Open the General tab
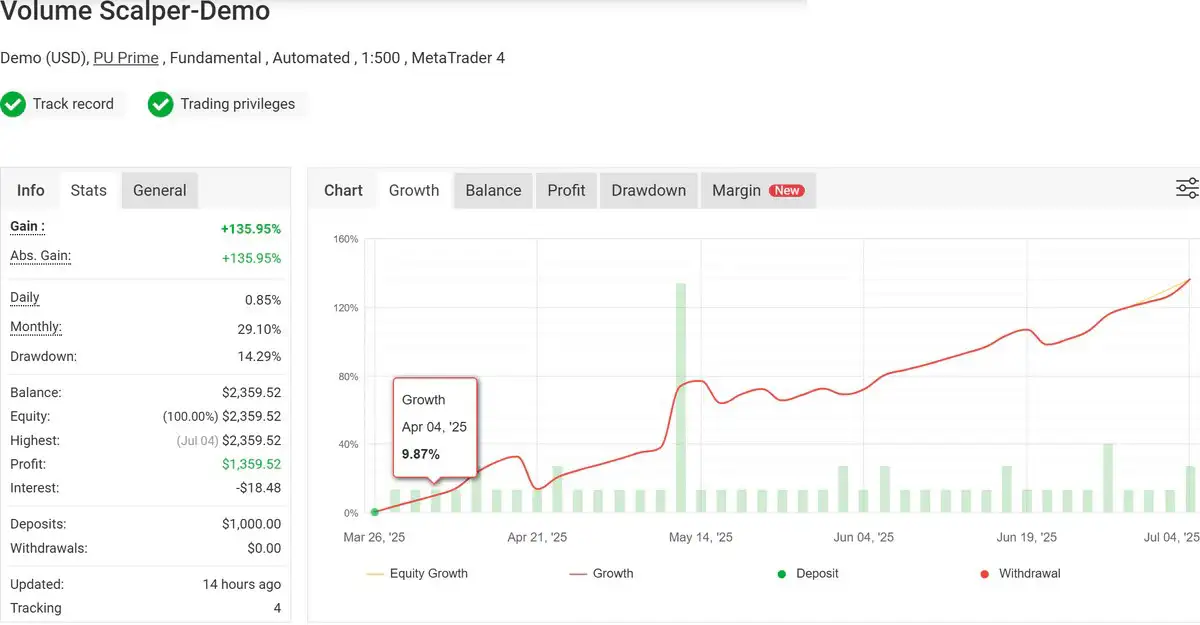The width and height of the screenshot is (1200, 625). click(x=160, y=190)
